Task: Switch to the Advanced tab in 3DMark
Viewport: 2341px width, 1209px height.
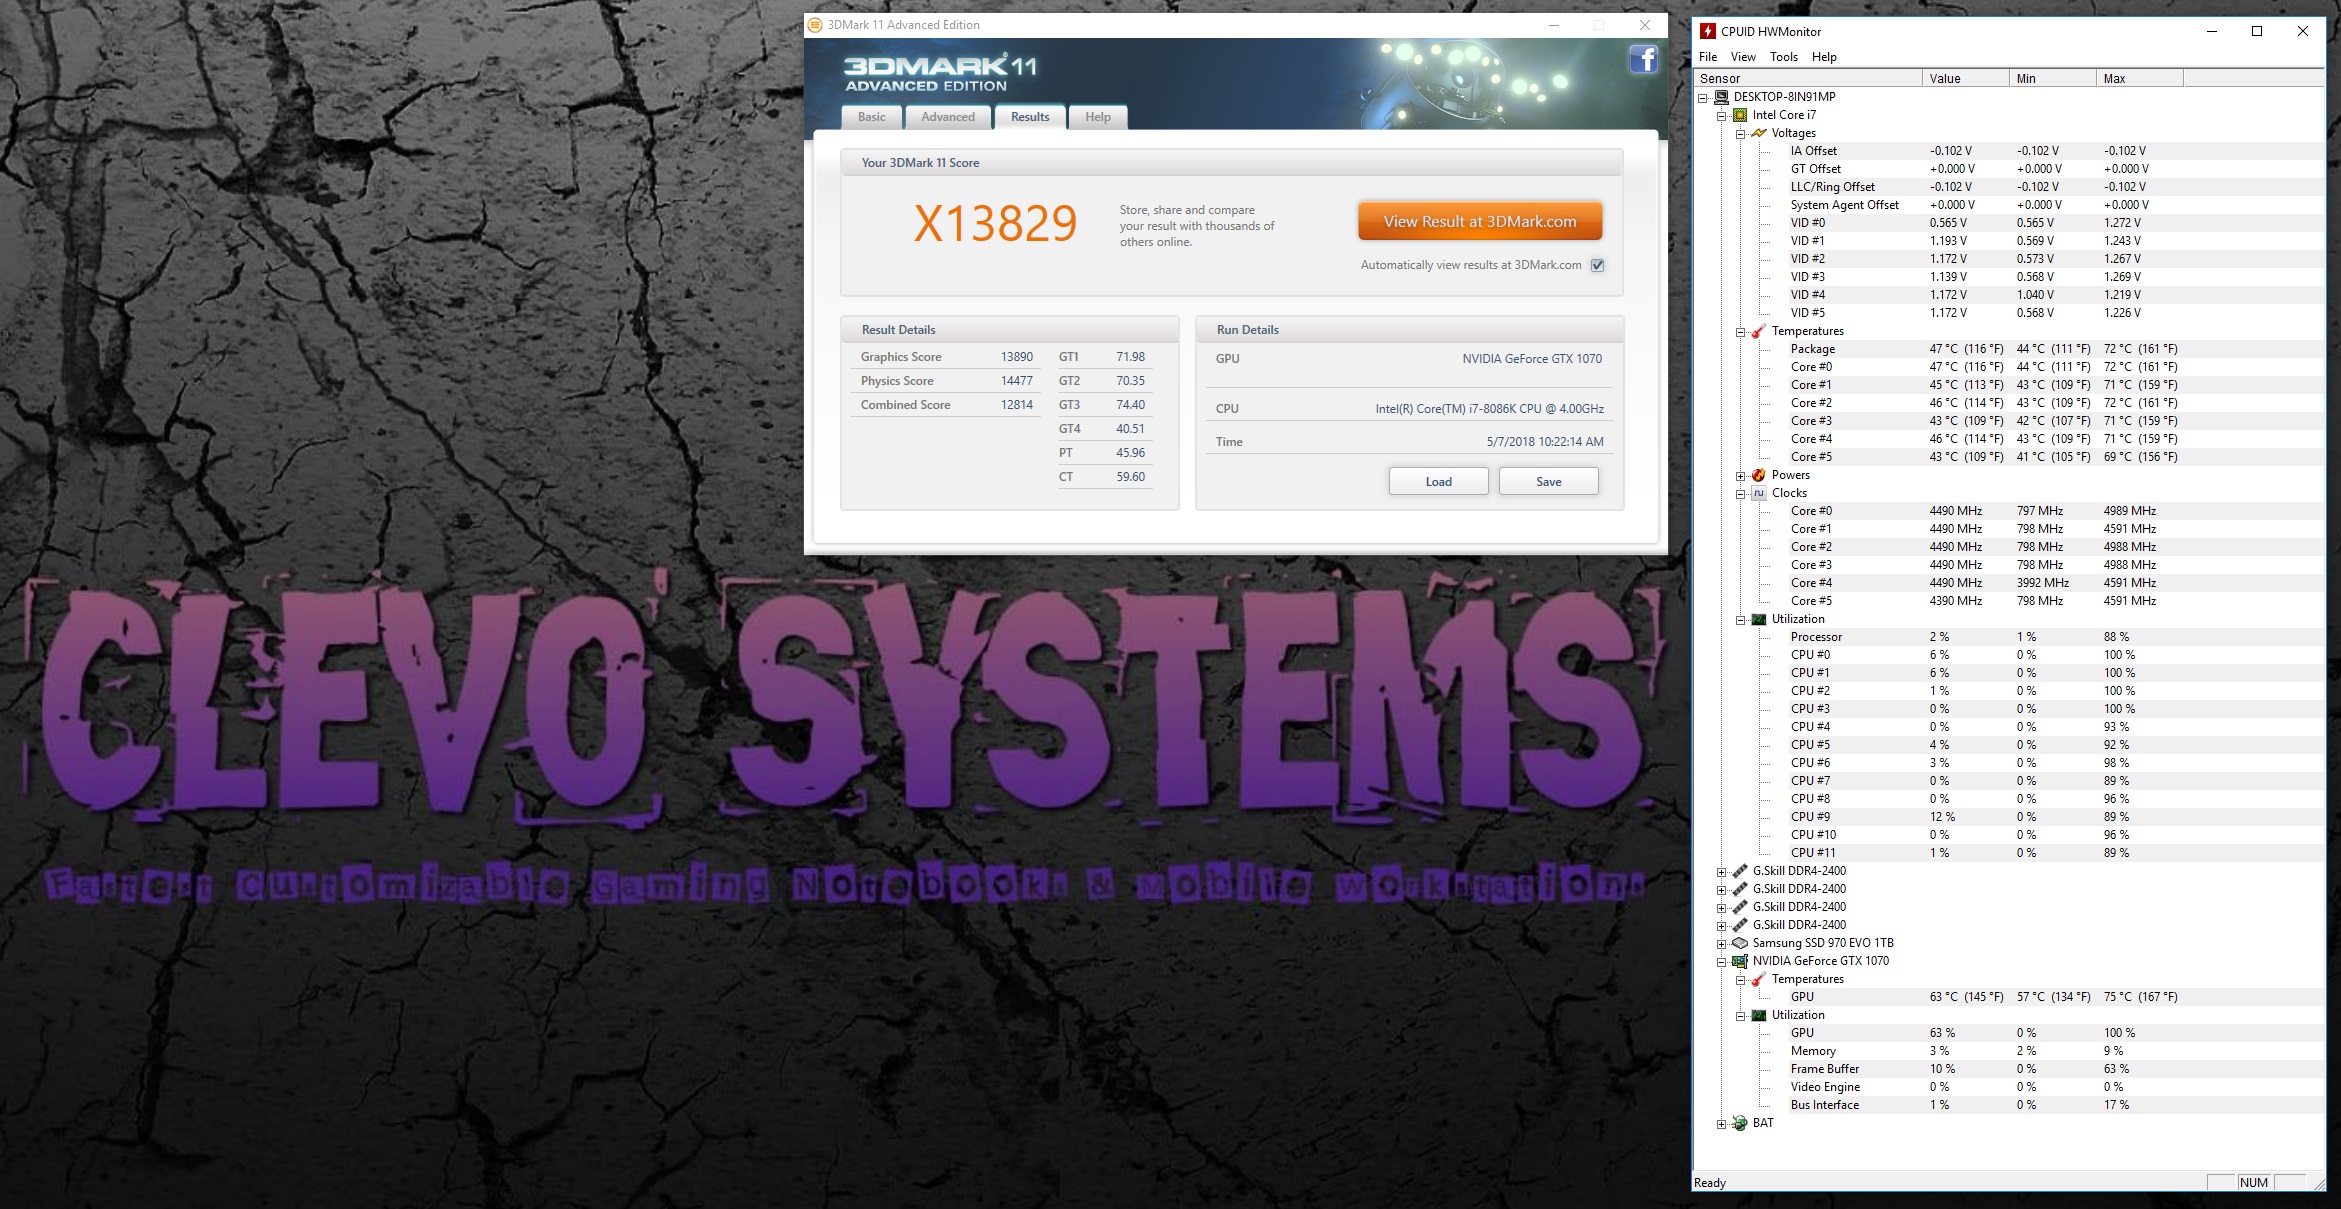Action: 948,117
